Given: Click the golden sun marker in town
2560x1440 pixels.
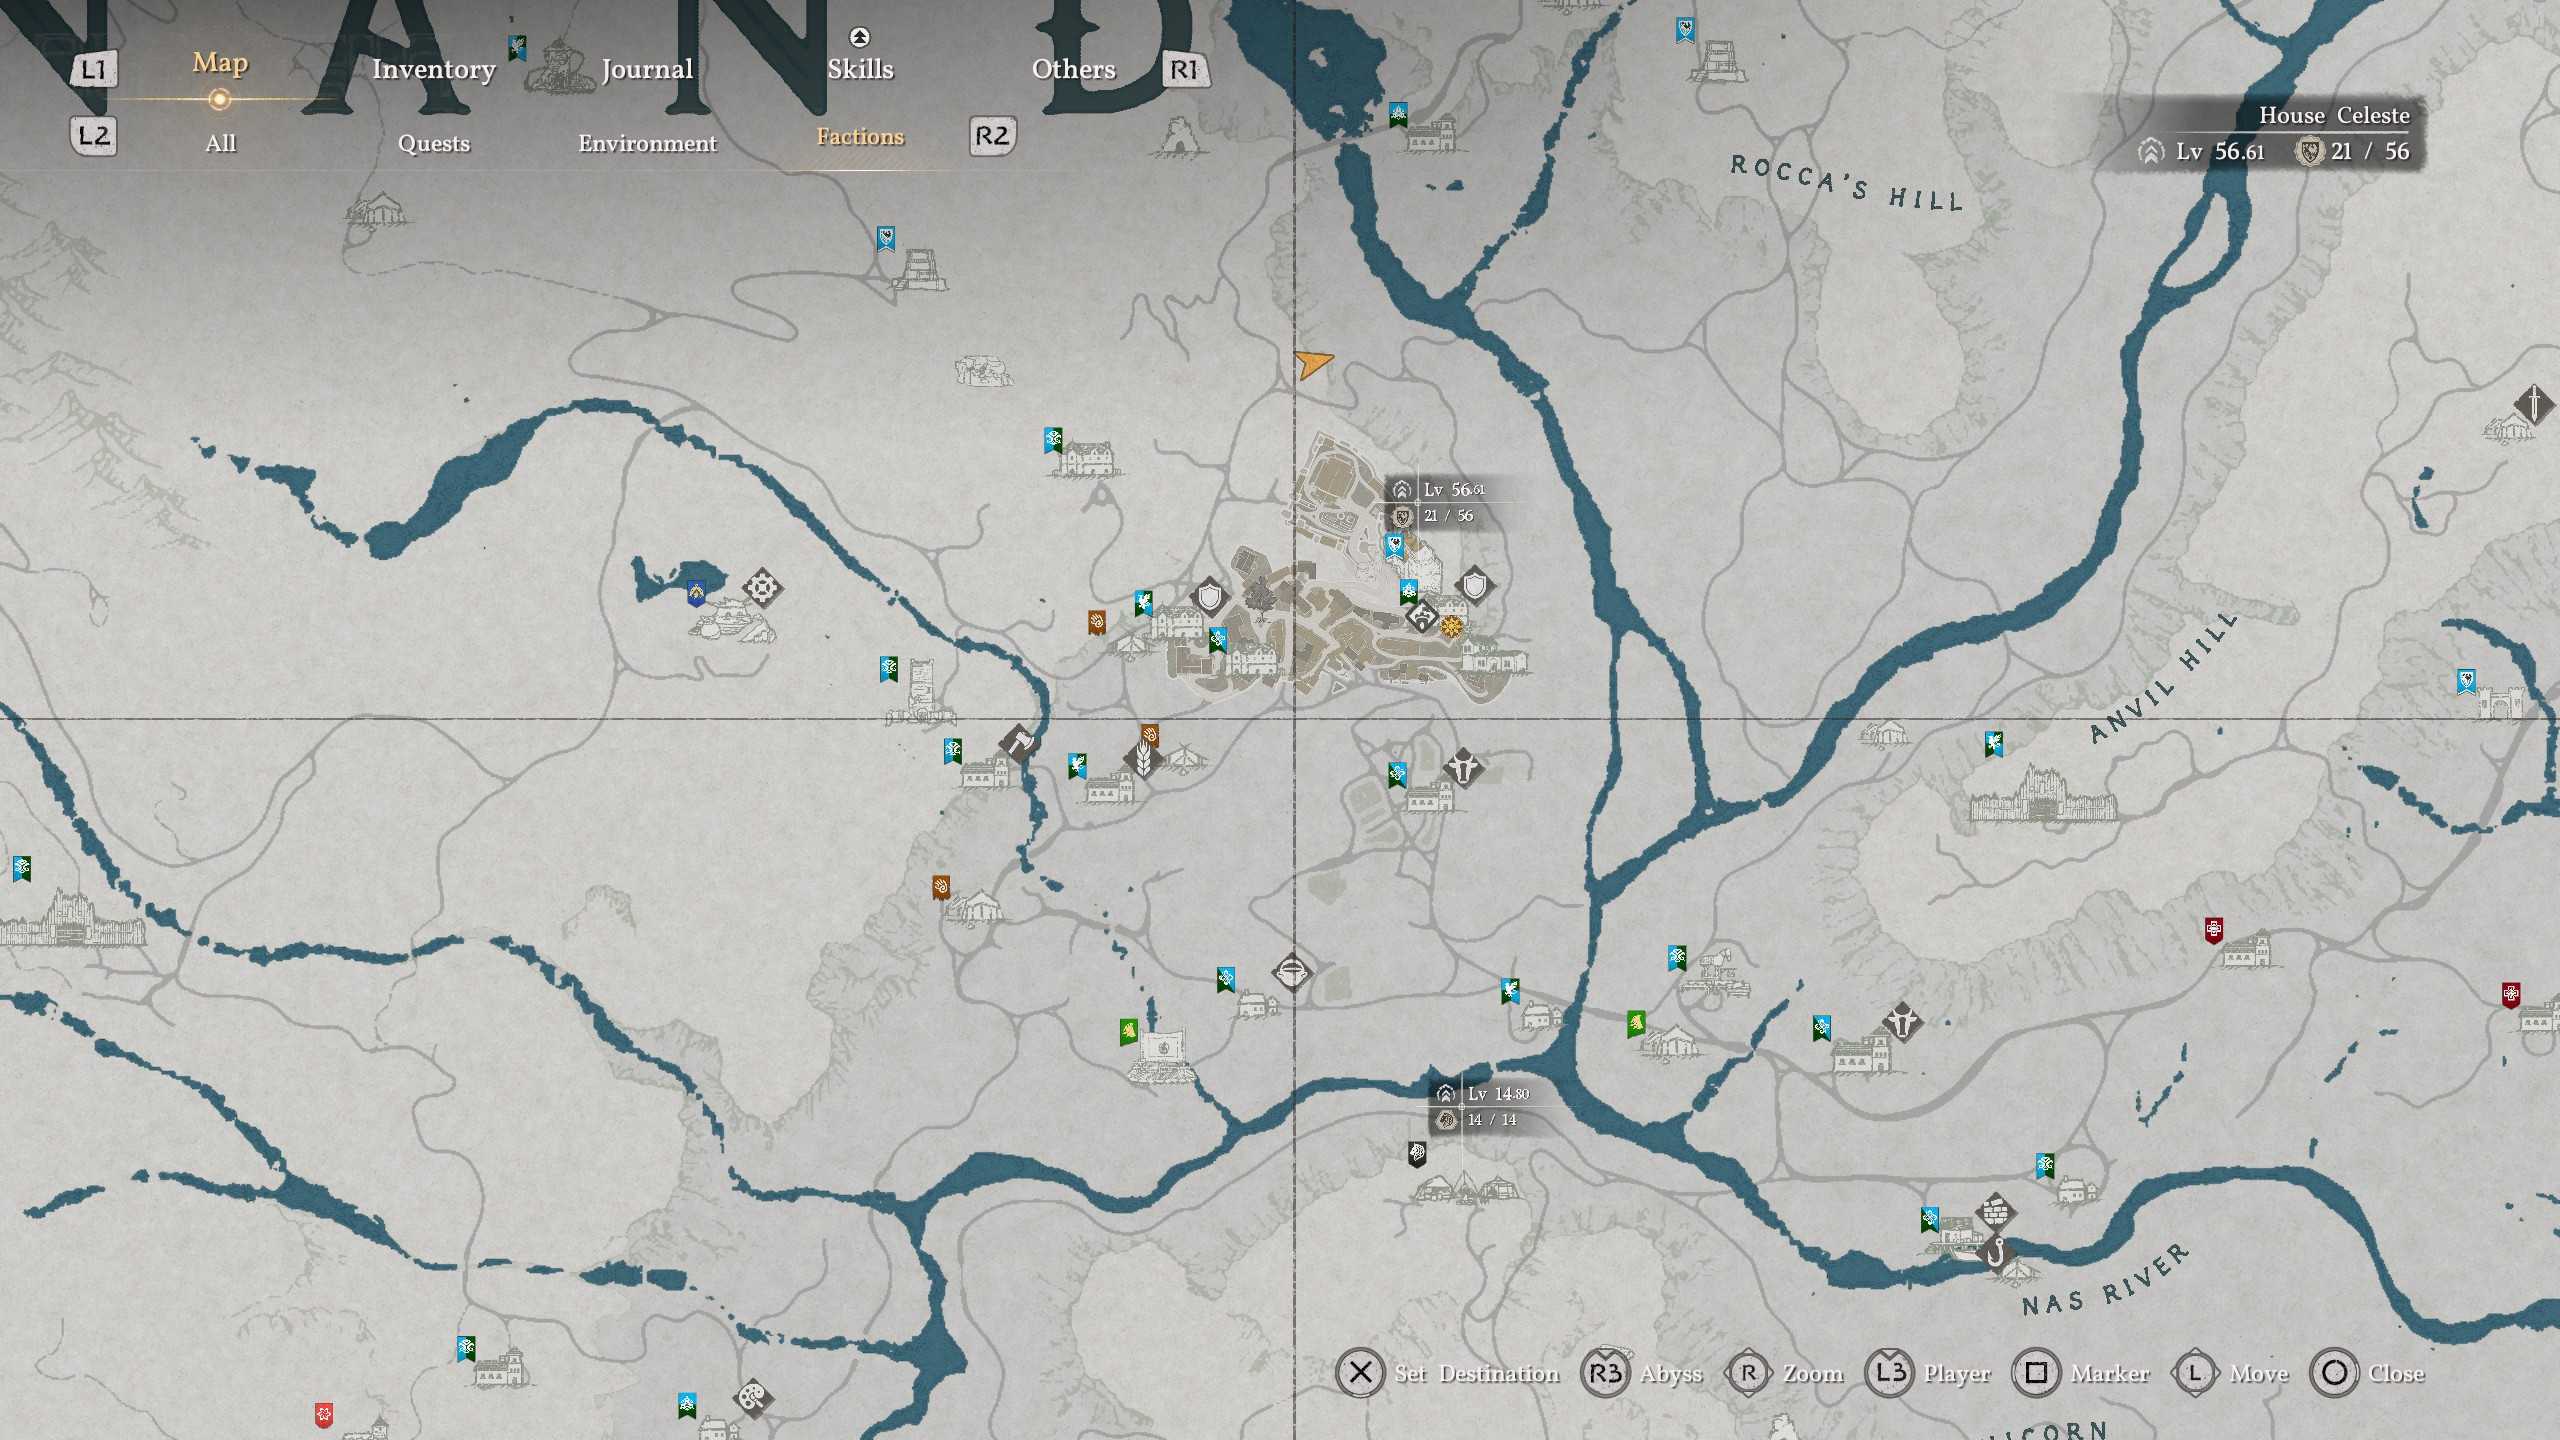Looking at the screenshot, I should tap(1452, 627).
